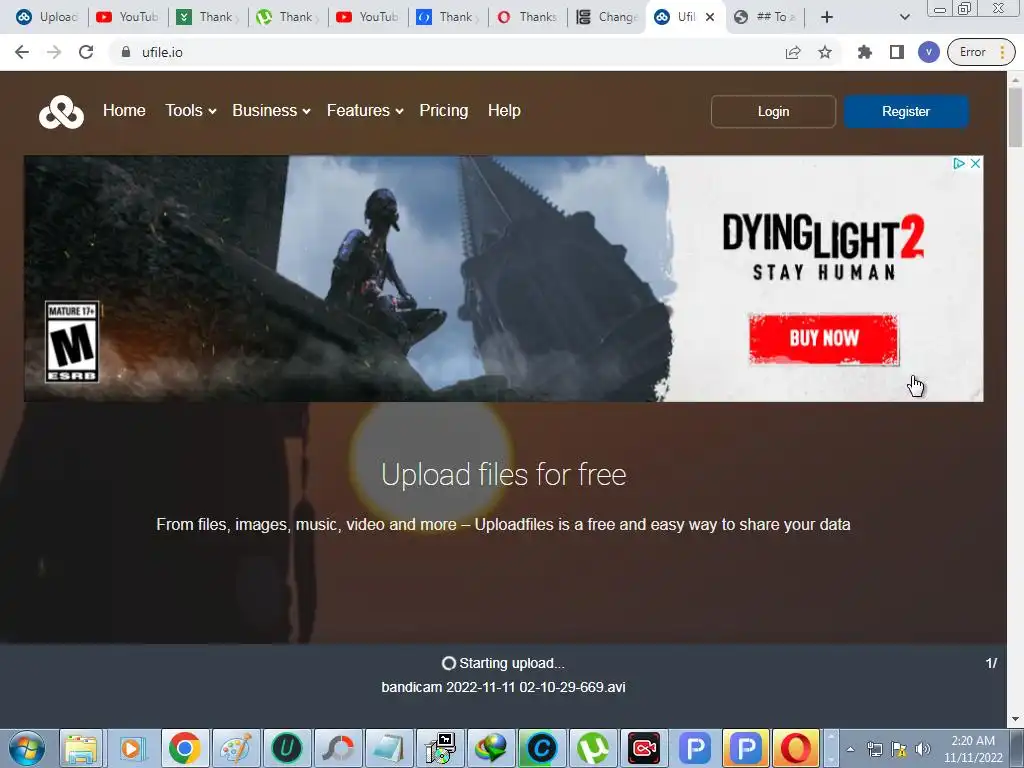The height and width of the screenshot is (768, 1024).
Task: Click the address bar URL ufile.io
Action: [x=162, y=52]
